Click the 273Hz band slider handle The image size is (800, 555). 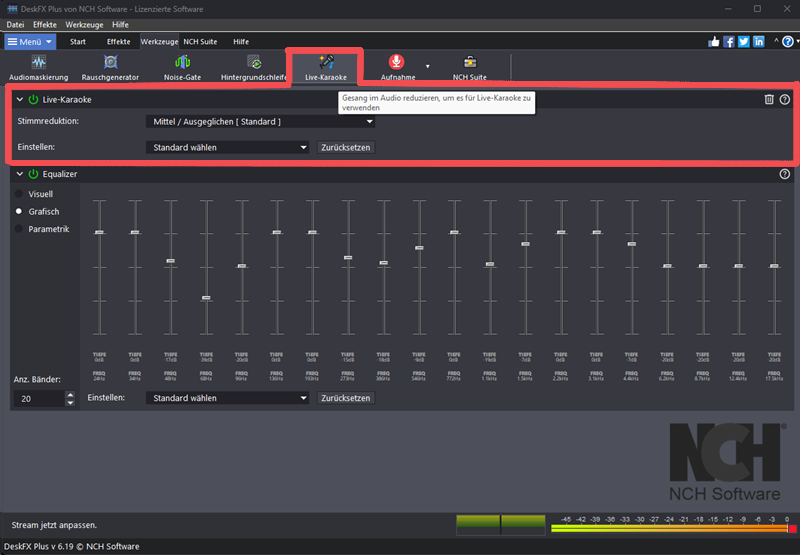click(x=348, y=258)
